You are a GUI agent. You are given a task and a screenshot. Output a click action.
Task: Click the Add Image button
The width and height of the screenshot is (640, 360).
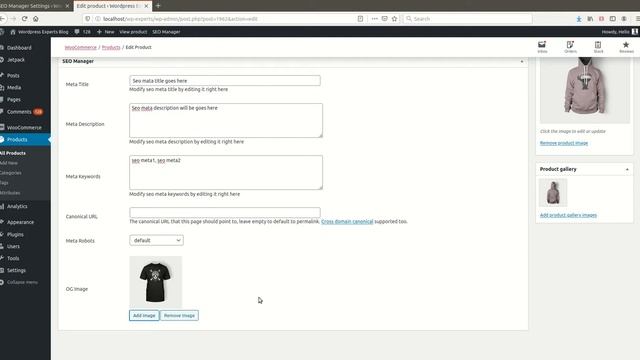tap(144, 316)
